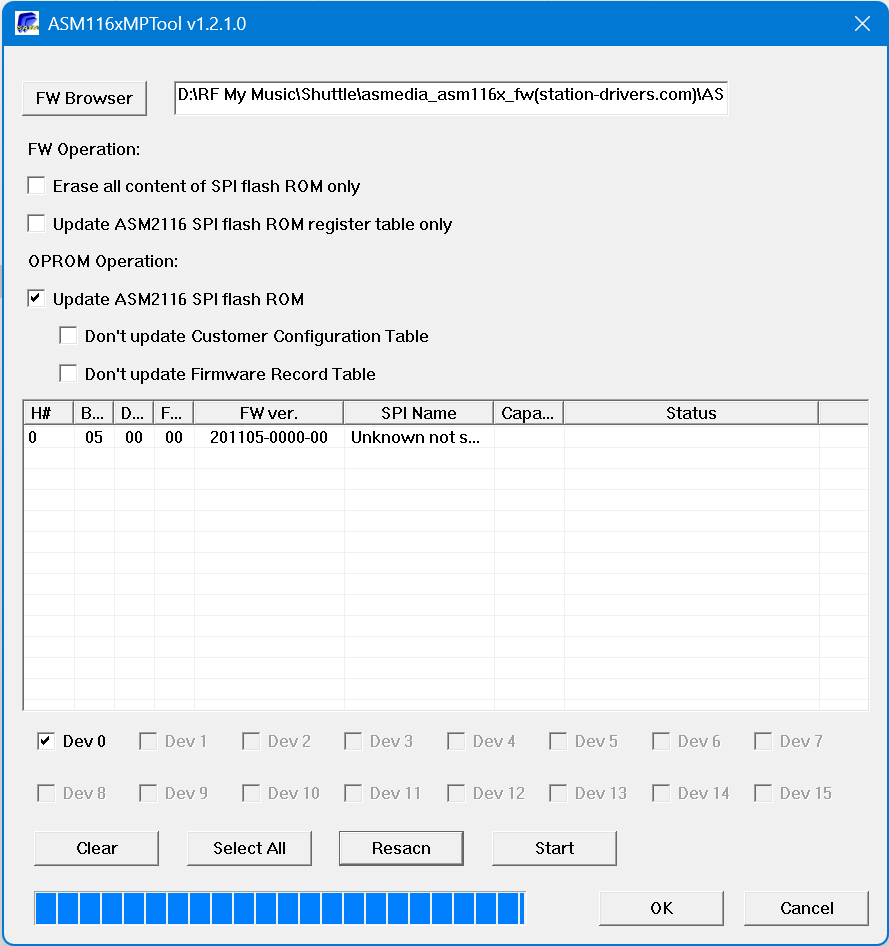
Task: Click Start to begin the firmware update
Action: (x=554, y=848)
